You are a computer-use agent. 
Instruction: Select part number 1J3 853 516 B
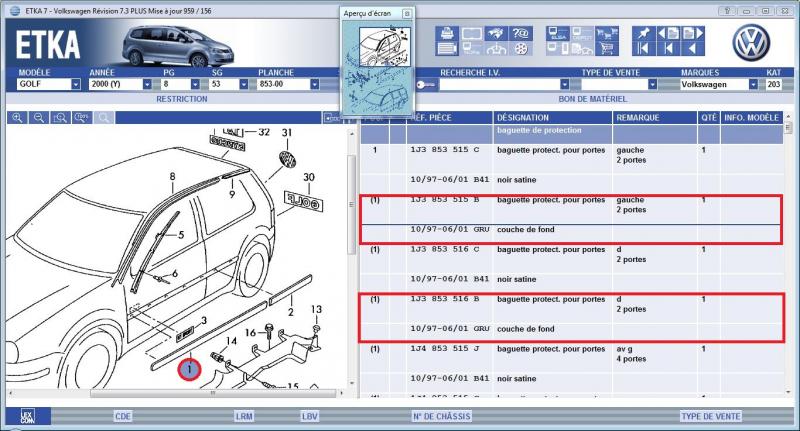click(444, 299)
